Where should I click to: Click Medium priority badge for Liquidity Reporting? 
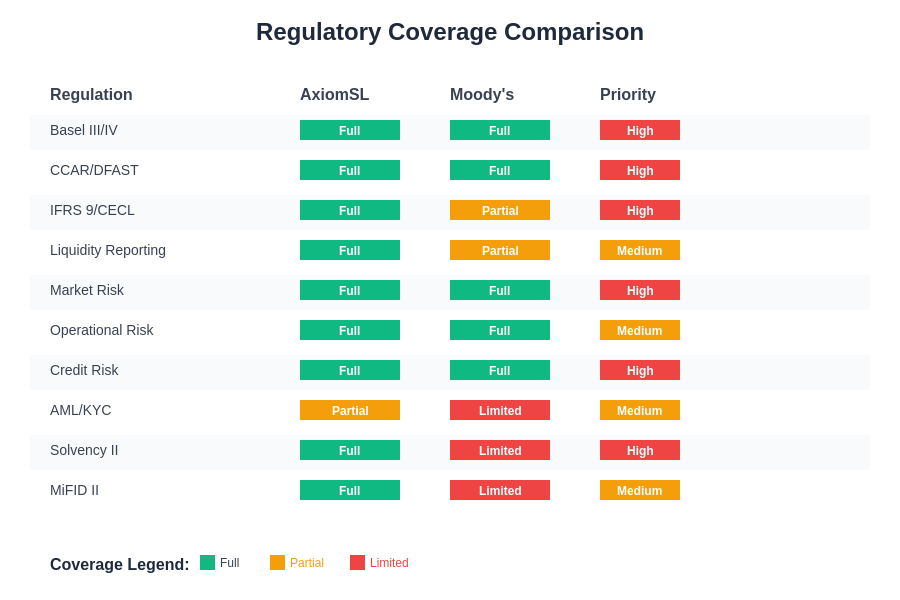(640, 250)
